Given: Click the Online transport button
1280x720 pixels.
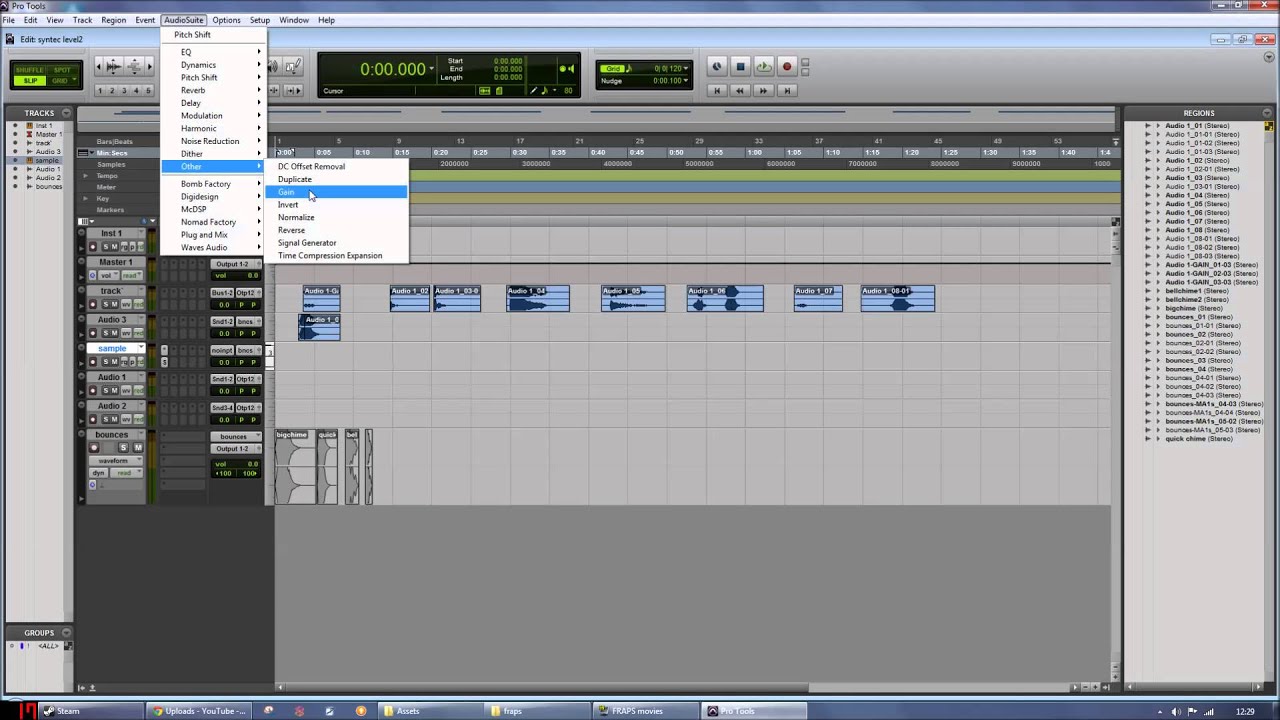Looking at the screenshot, I should [716, 67].
